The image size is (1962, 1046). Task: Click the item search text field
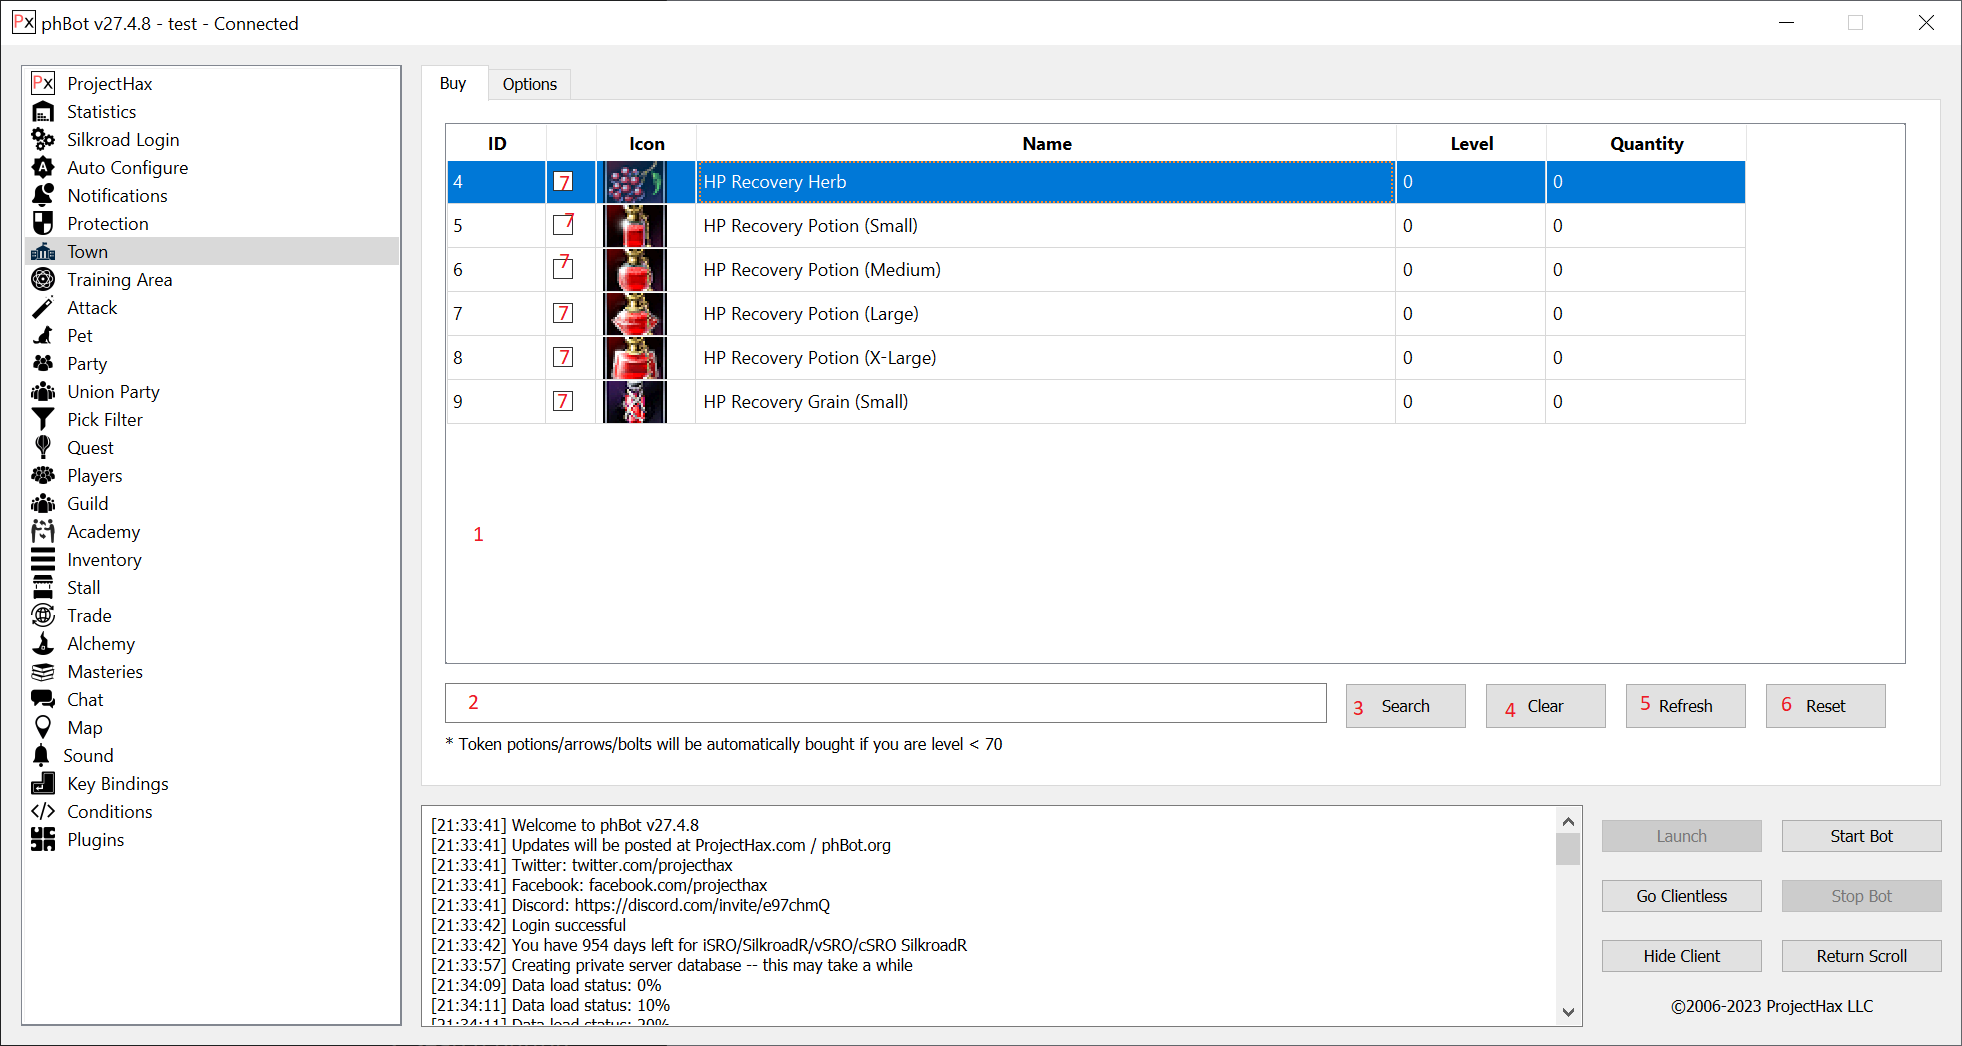tap(885, 703)
